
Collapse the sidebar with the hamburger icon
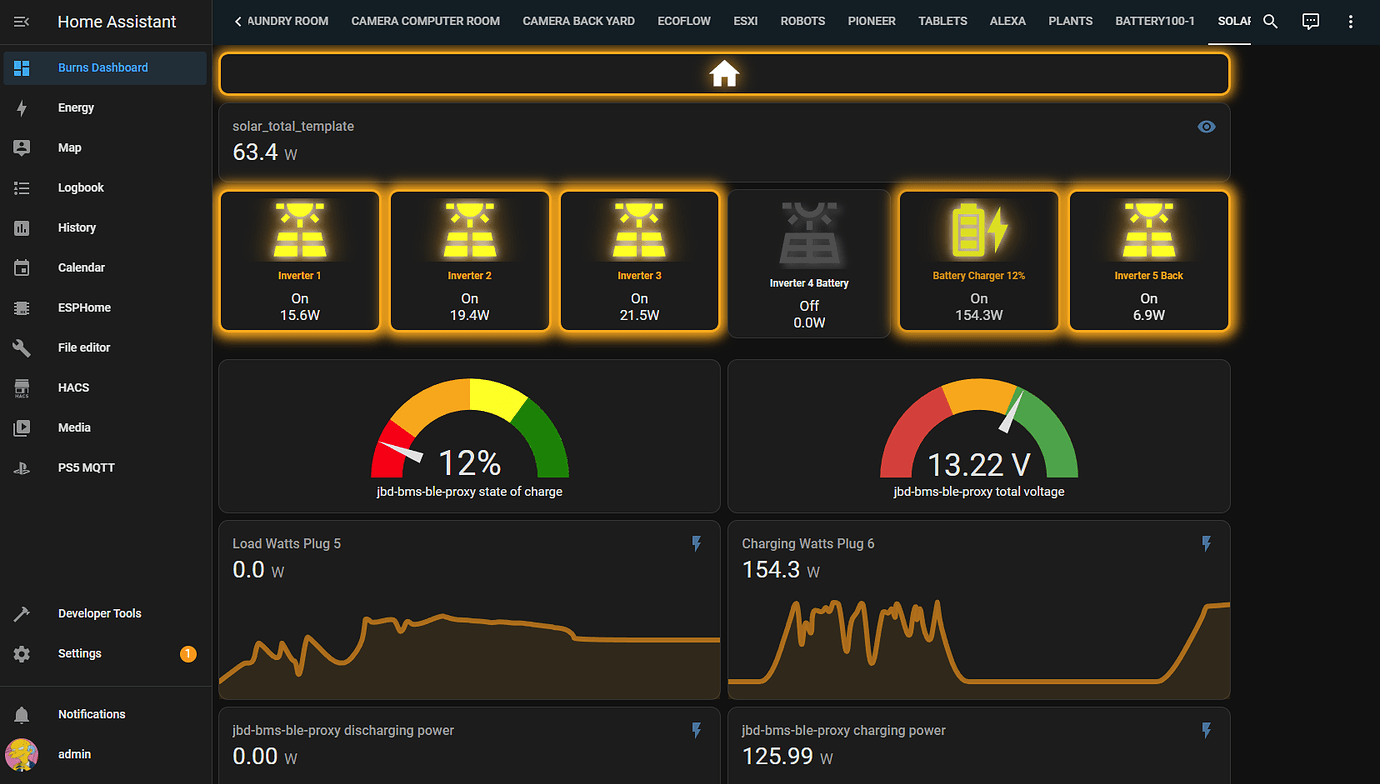21,21
